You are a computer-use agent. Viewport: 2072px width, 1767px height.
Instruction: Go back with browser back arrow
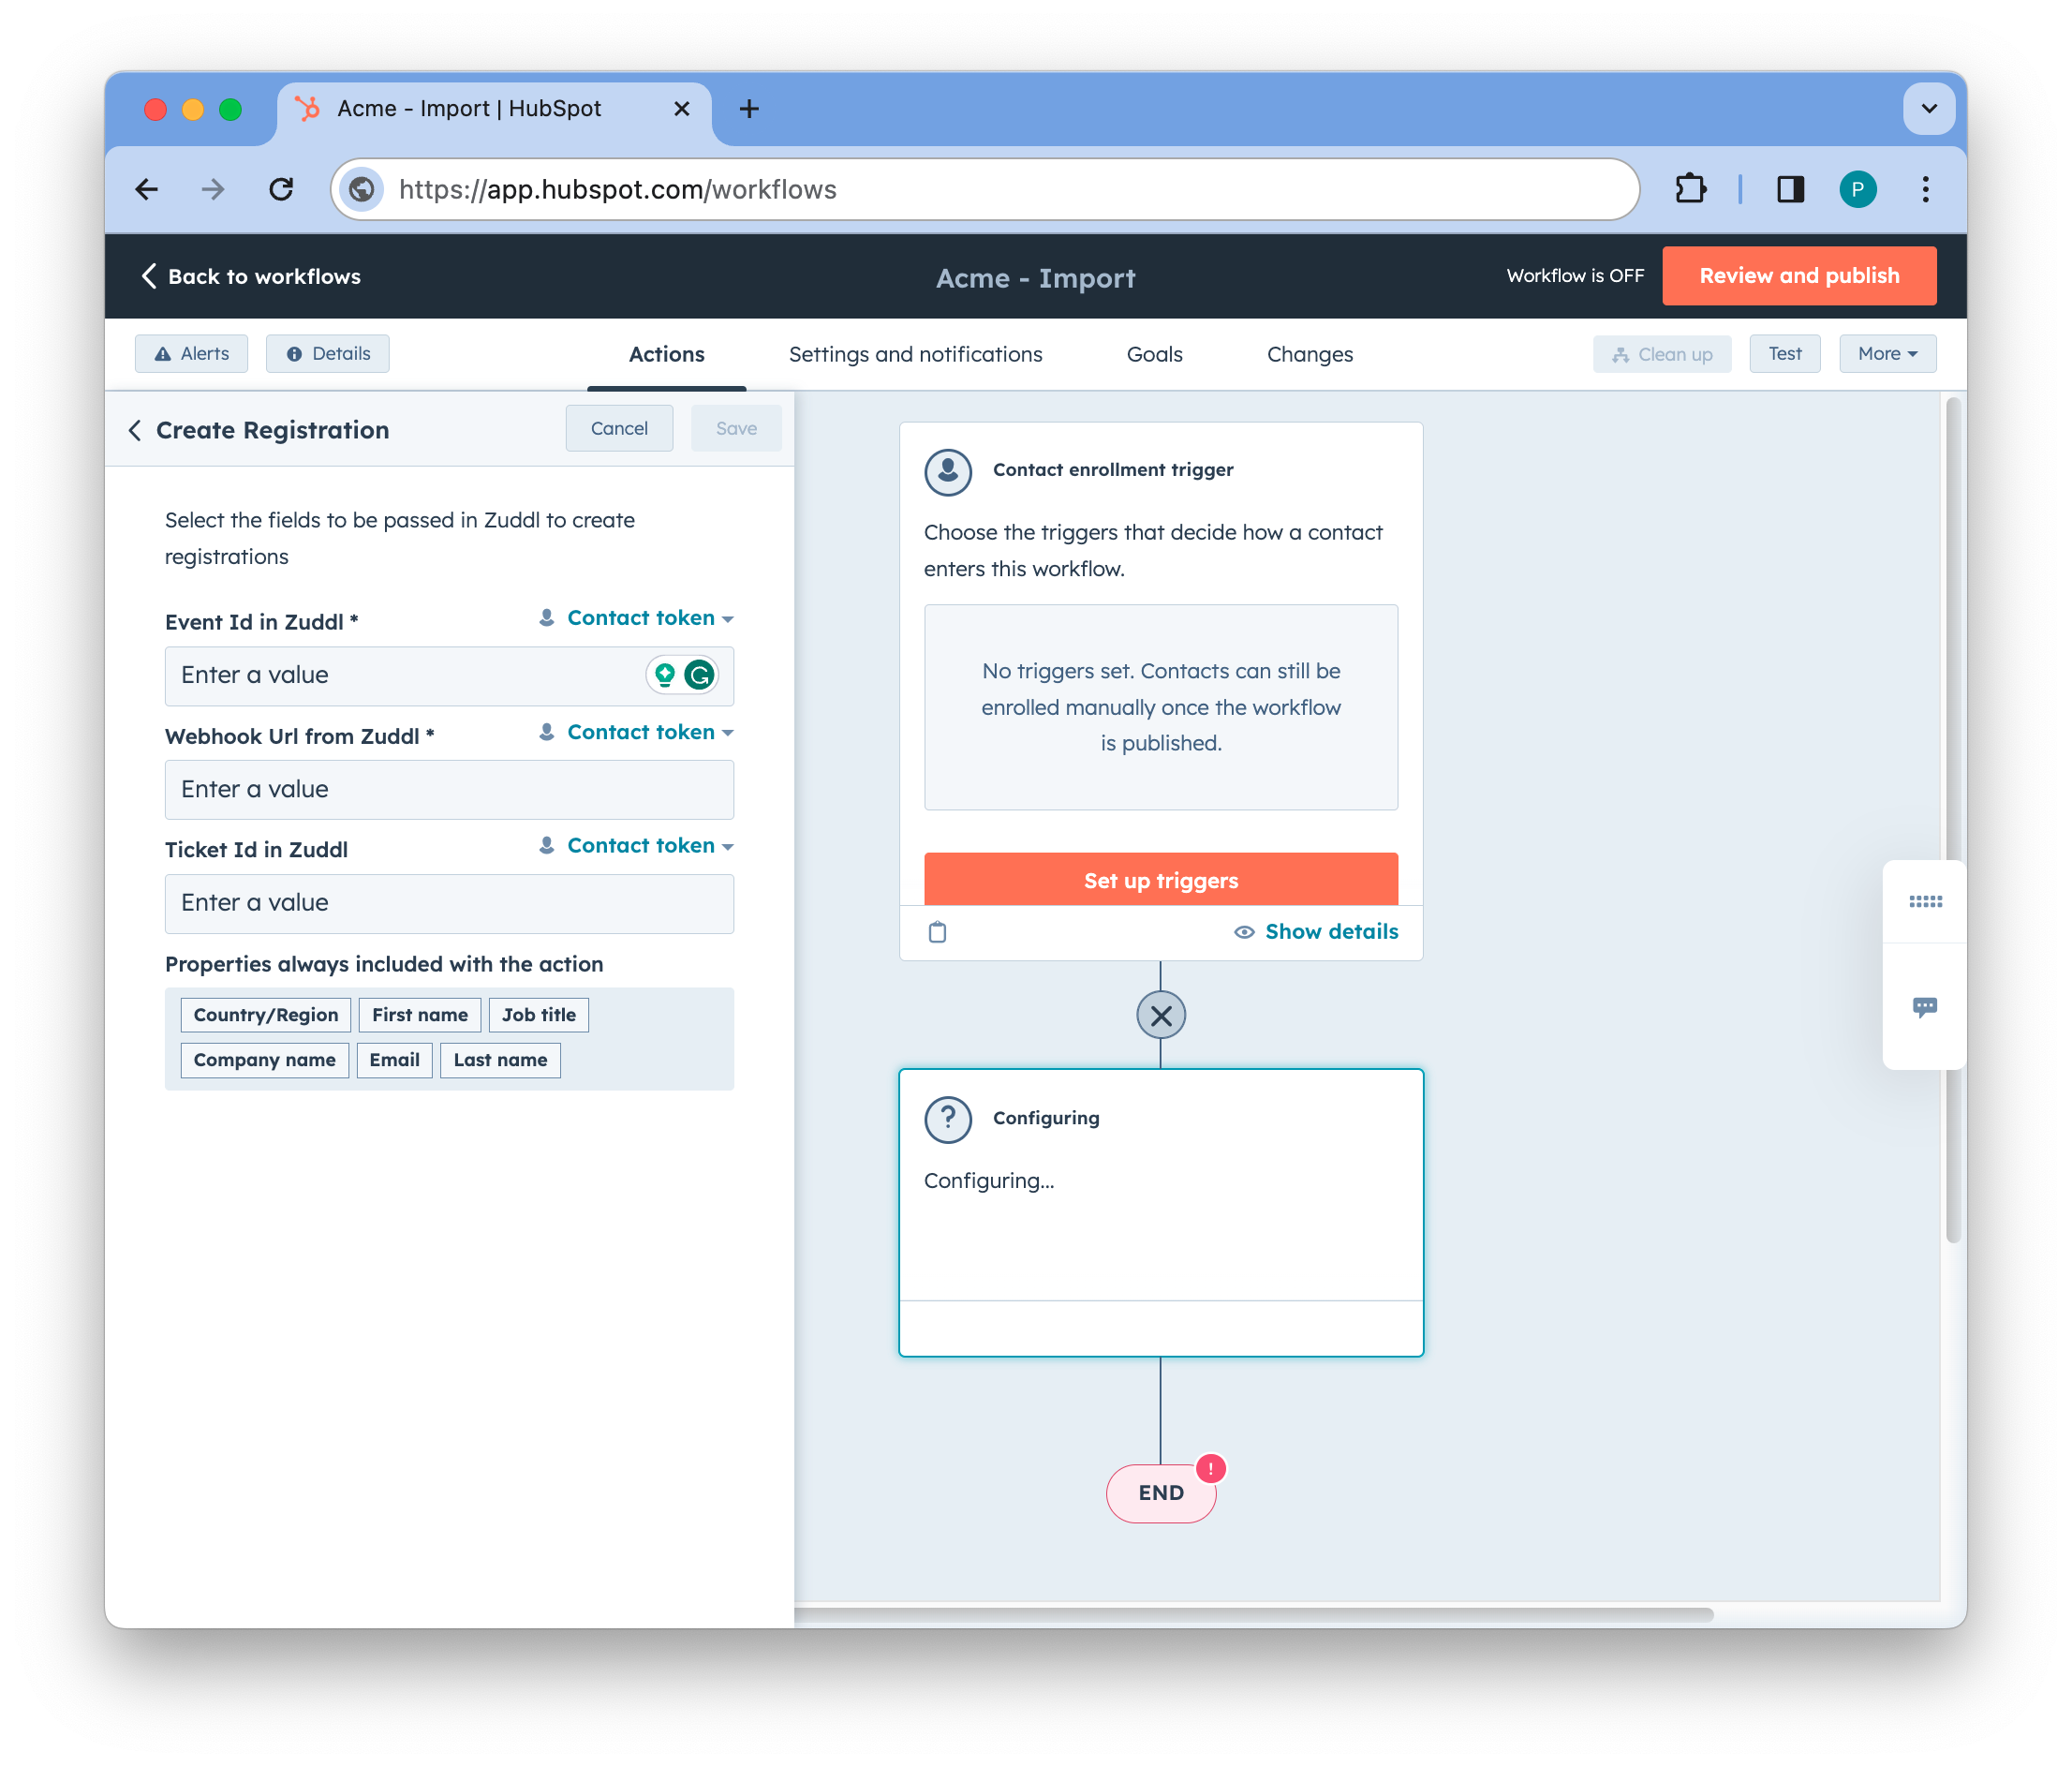(x=147, y=189)
